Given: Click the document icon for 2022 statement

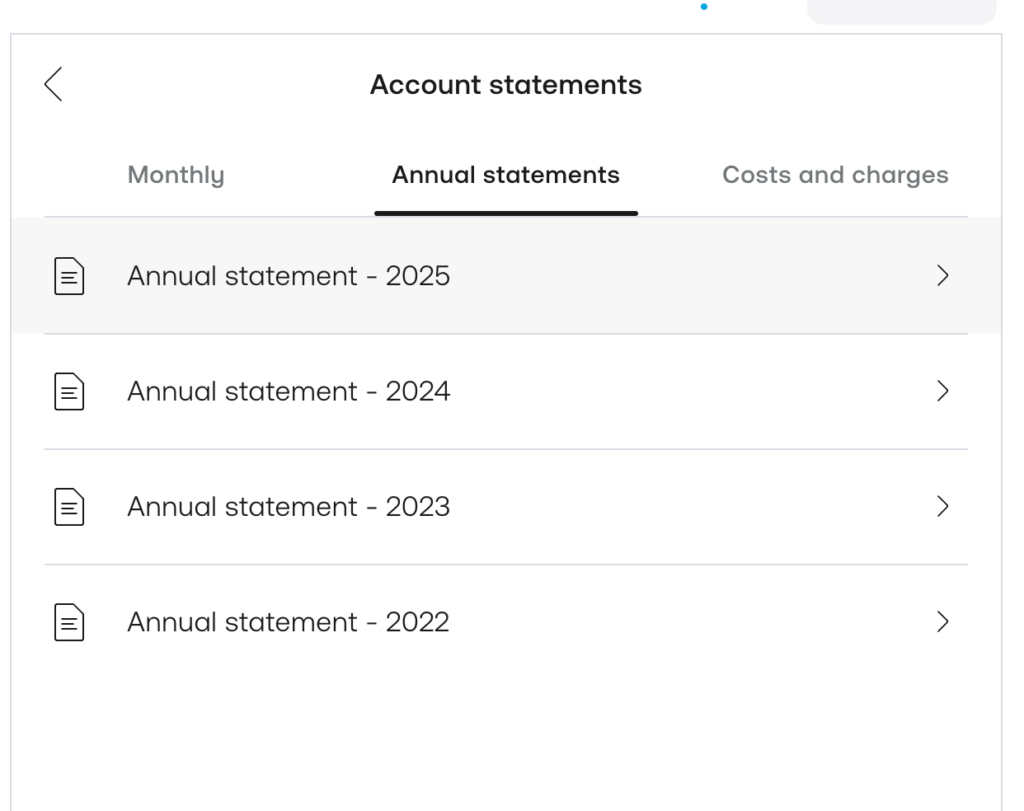Looking at the screenshot, I should (x=68, y=623).
